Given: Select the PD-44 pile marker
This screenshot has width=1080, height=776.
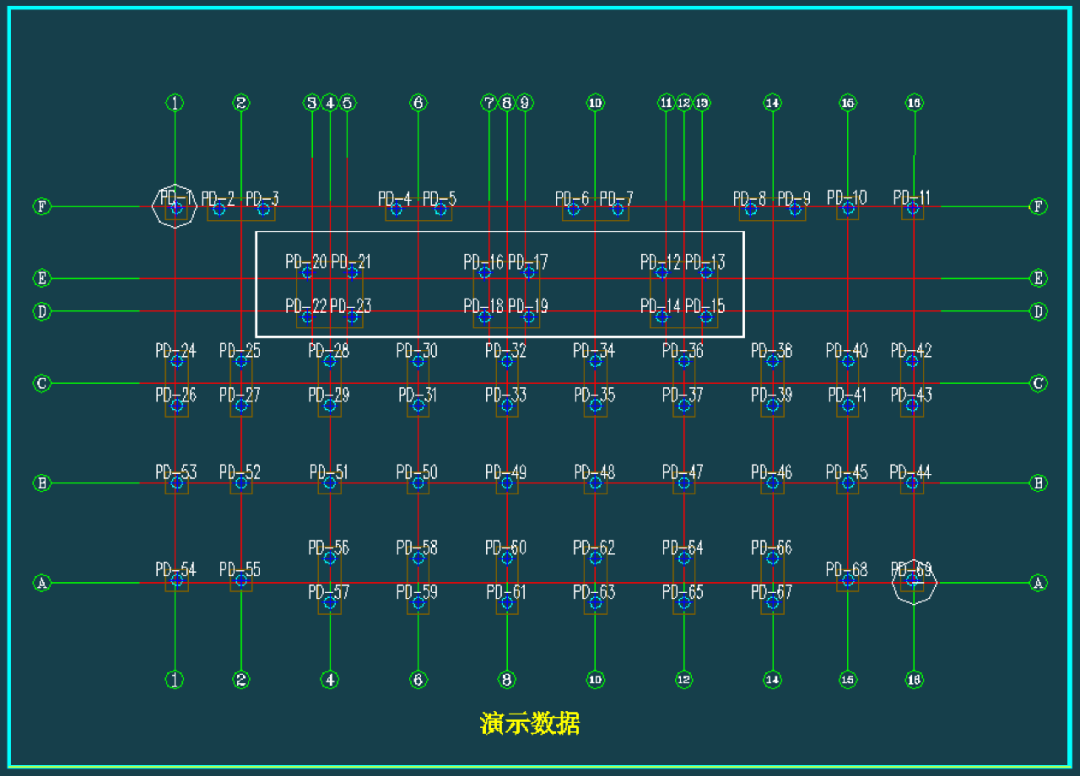Looking at the screenshot, I should pos(912,483).
